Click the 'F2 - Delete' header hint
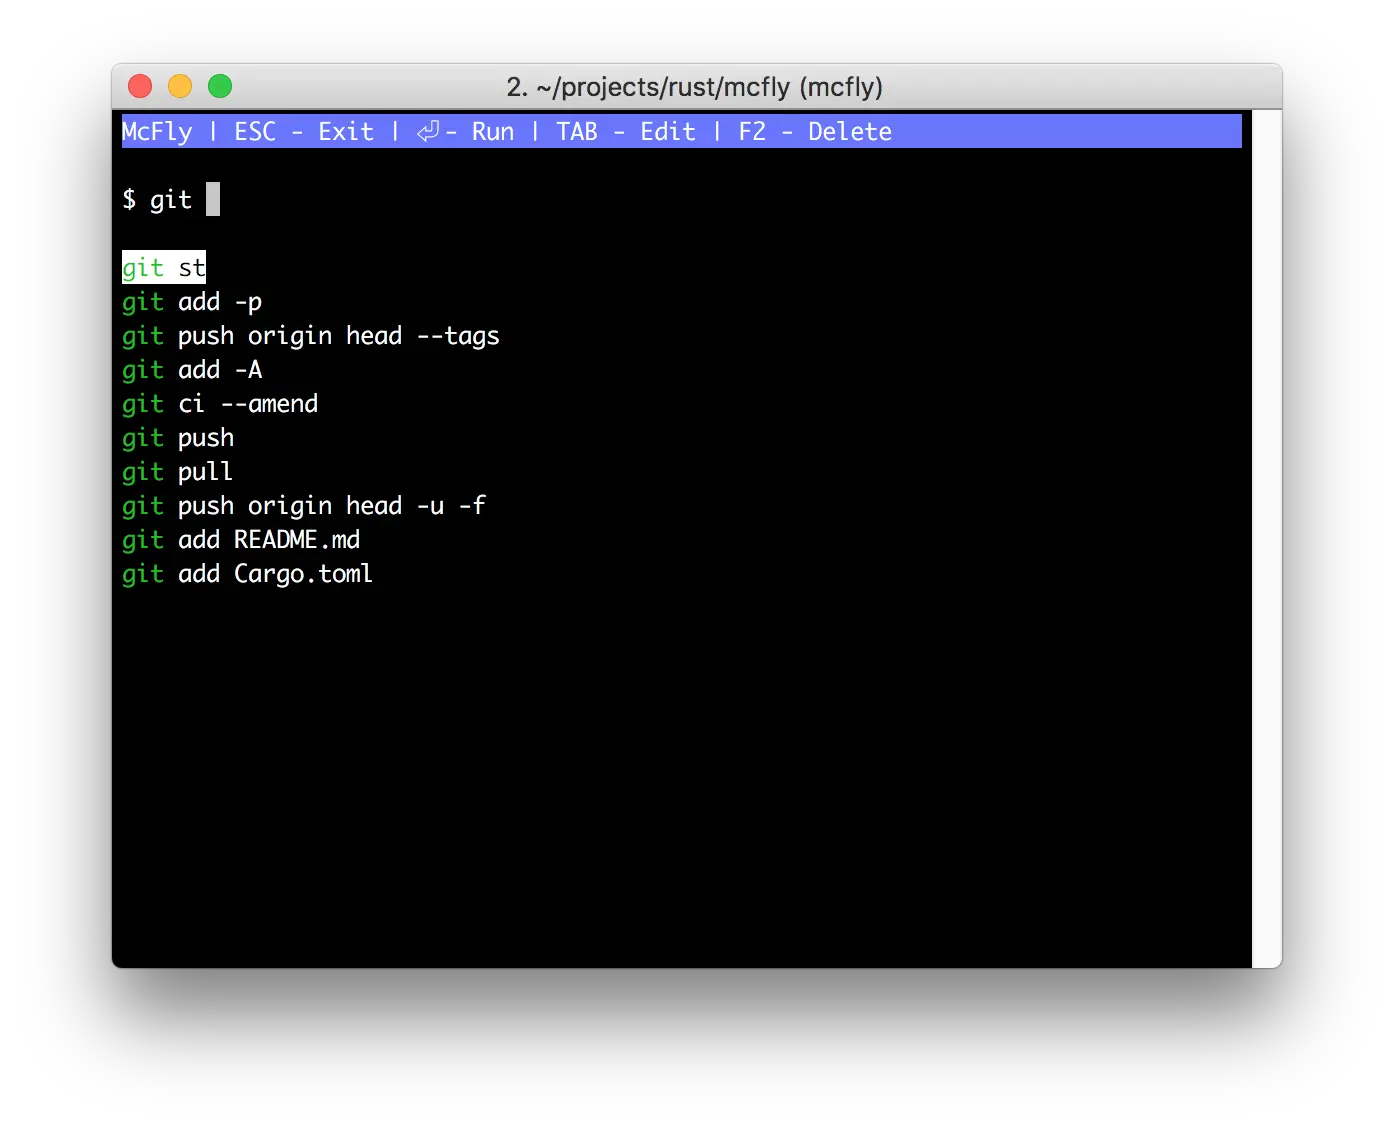Viewport: 1394px width, 1128px height. 815,132
